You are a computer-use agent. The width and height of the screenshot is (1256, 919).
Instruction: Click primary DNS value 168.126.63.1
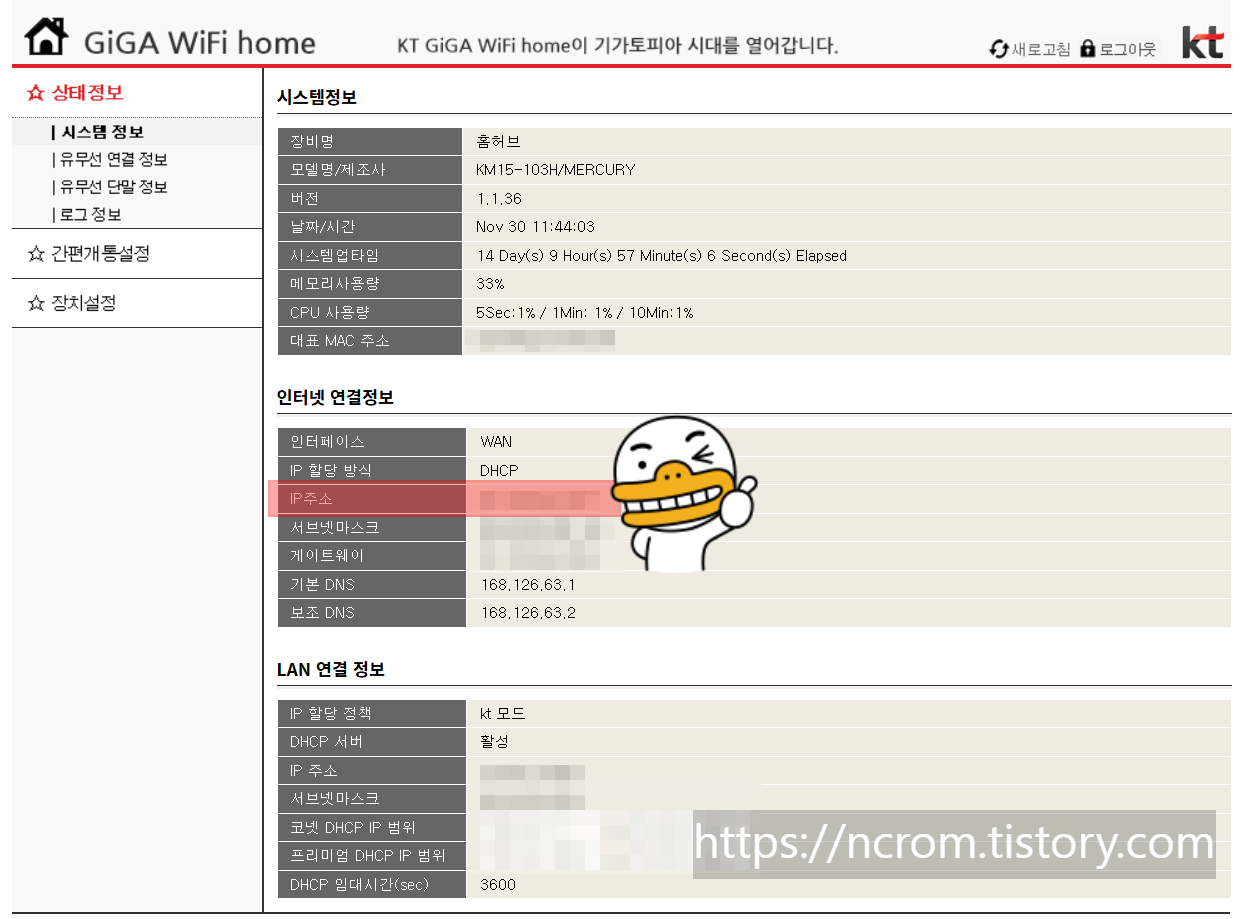point(528,584)
